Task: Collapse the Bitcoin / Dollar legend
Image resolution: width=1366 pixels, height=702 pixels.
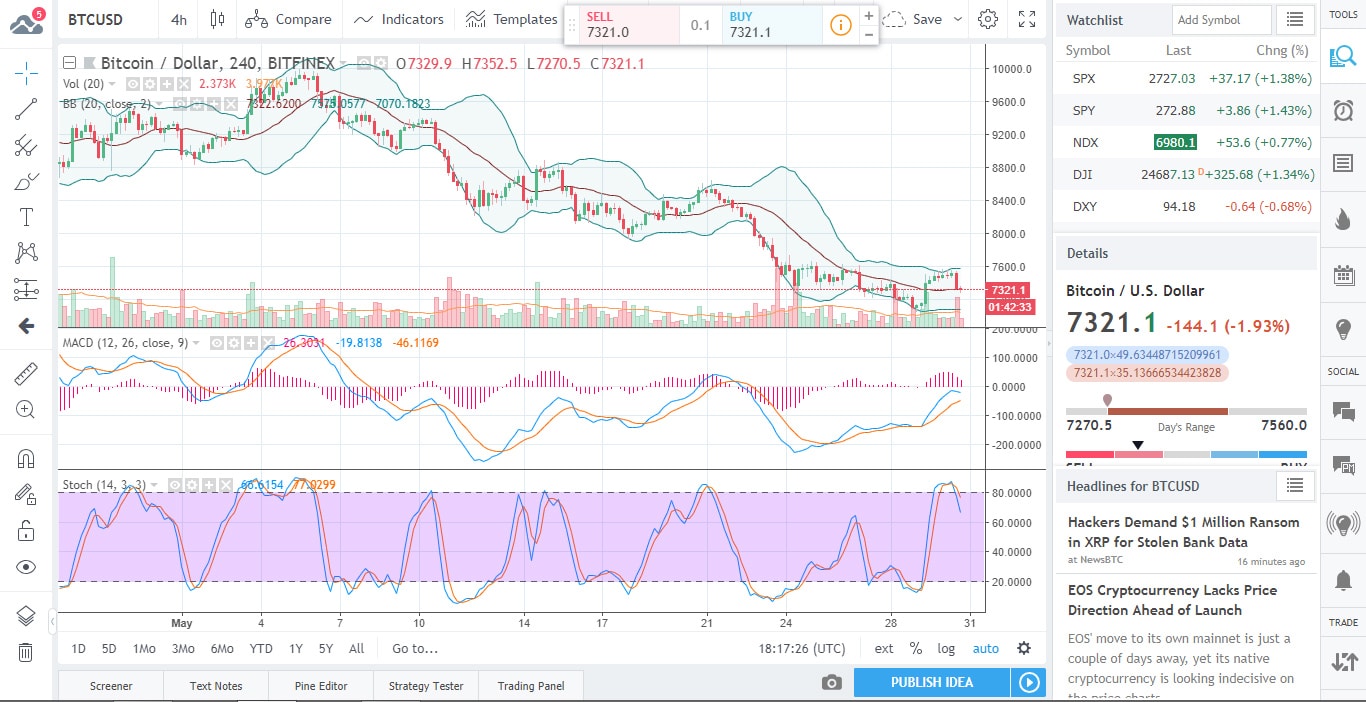Action: 69,63
